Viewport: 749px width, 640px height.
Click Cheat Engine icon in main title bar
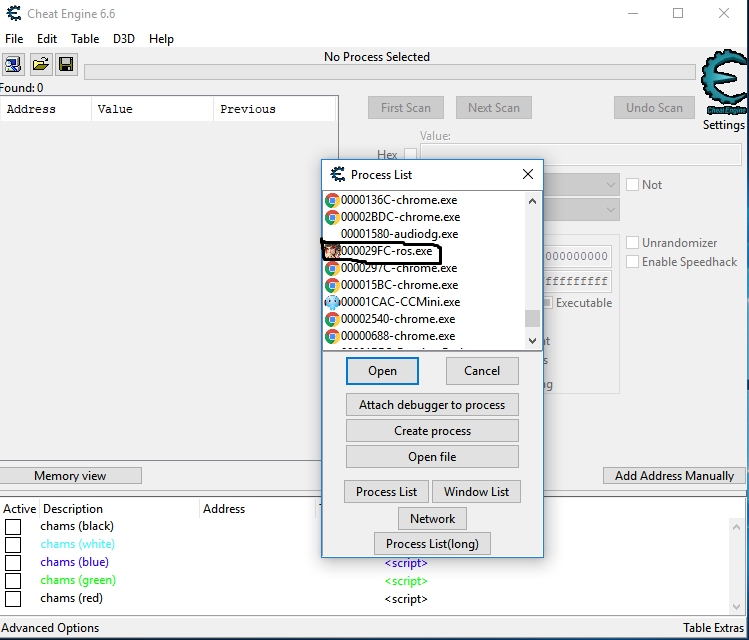14,13
